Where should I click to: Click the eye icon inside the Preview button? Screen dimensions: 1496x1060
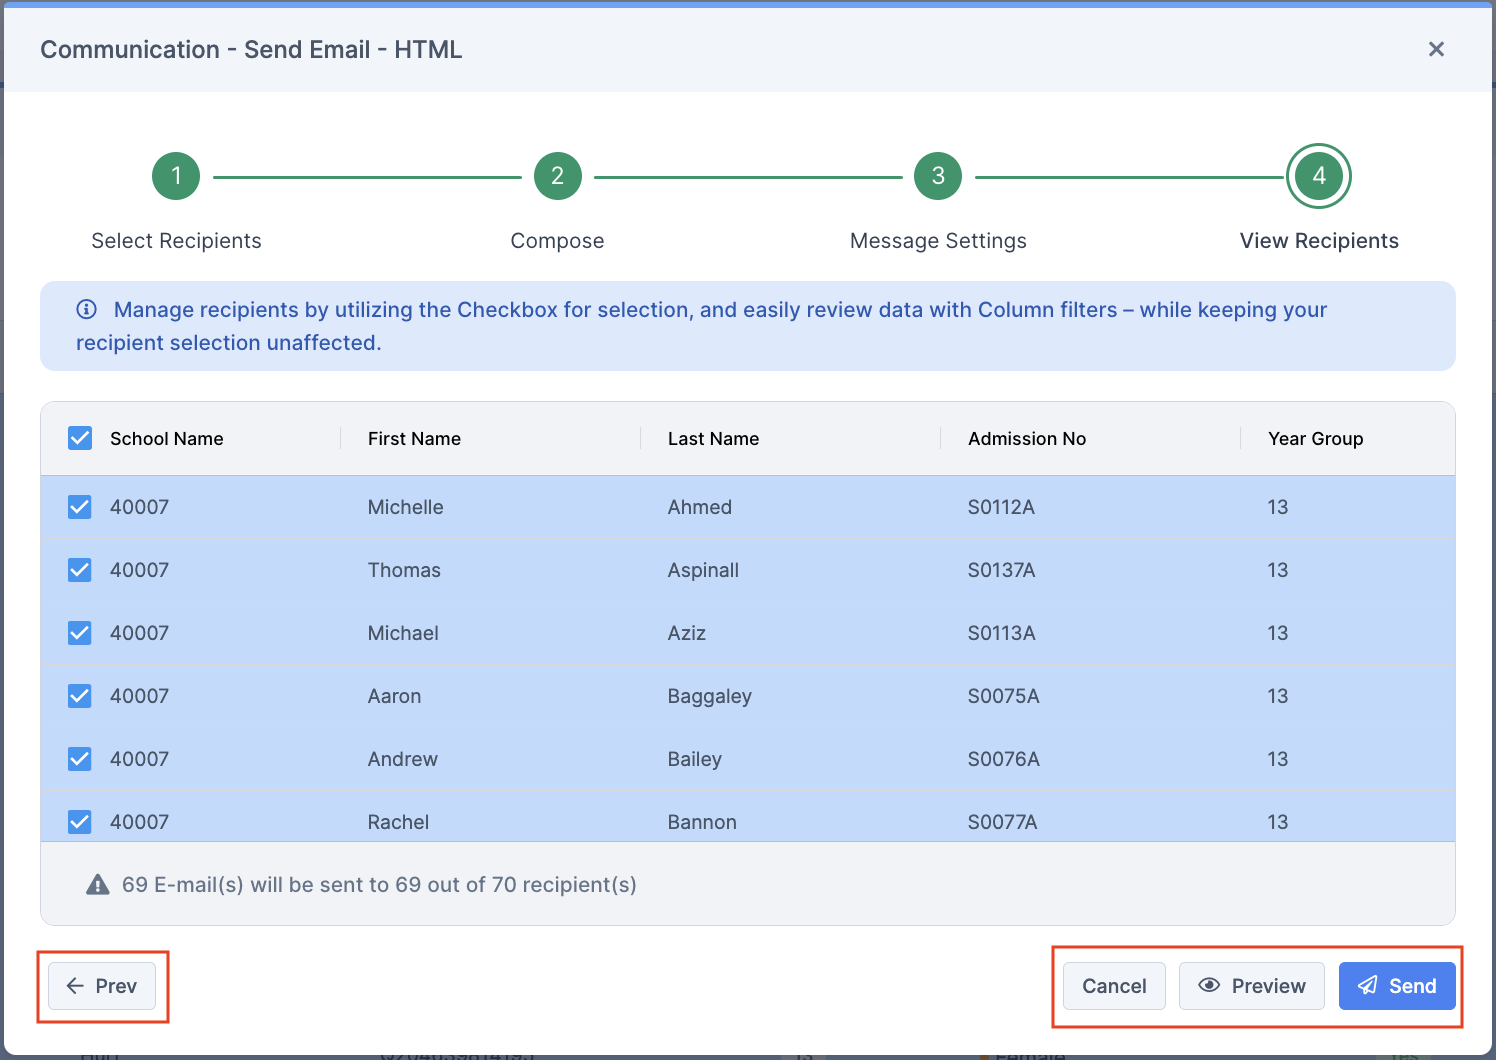point(1210,986)
